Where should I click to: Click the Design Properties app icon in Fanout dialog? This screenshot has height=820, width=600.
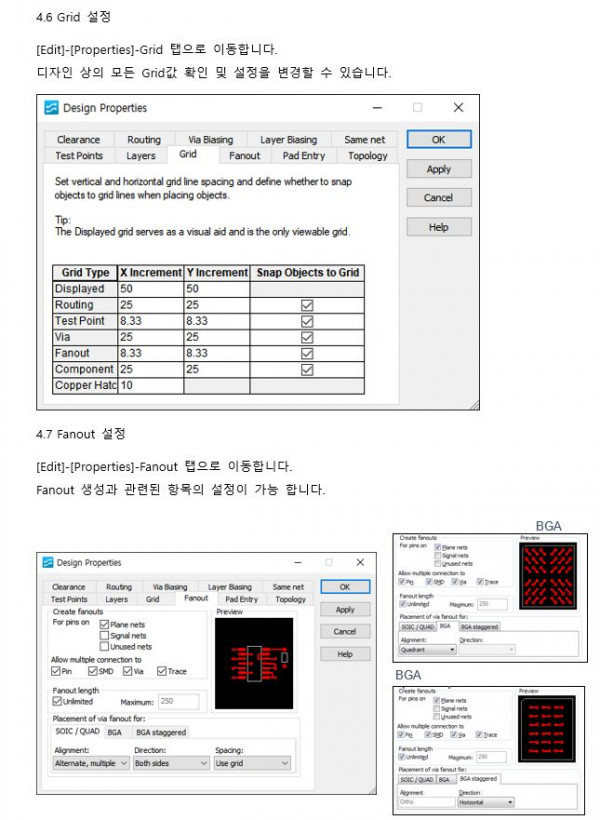[x=48, y=562]
